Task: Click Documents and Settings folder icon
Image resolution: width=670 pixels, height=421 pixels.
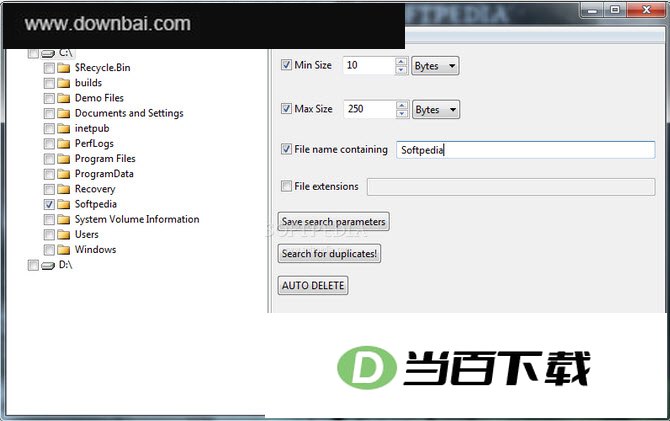Action: [64, 113]
